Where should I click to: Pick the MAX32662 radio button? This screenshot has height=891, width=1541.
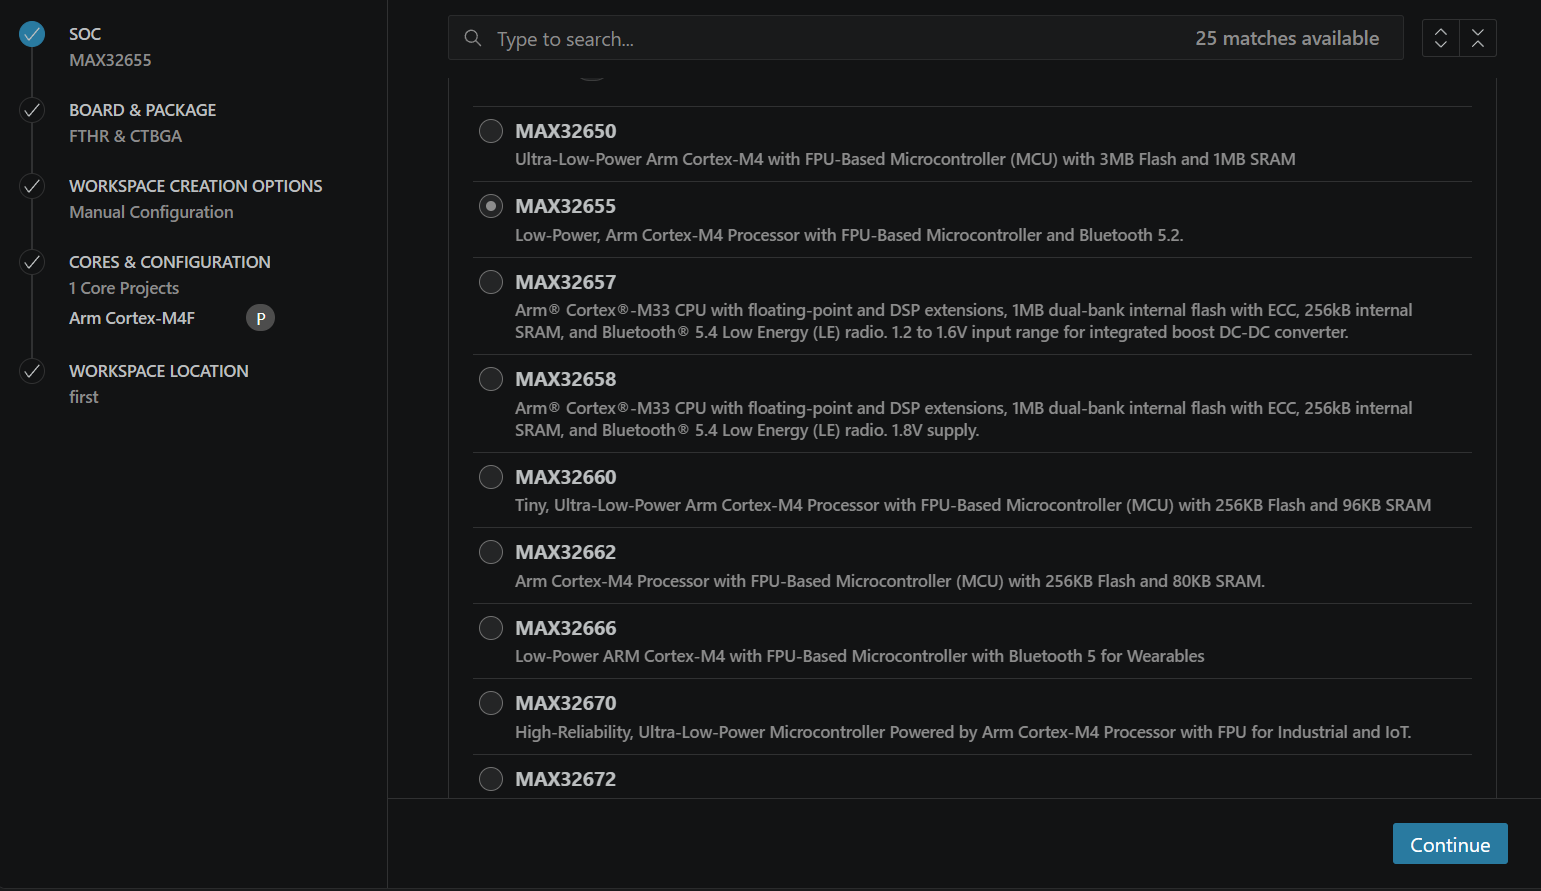[x=491, y=552]
